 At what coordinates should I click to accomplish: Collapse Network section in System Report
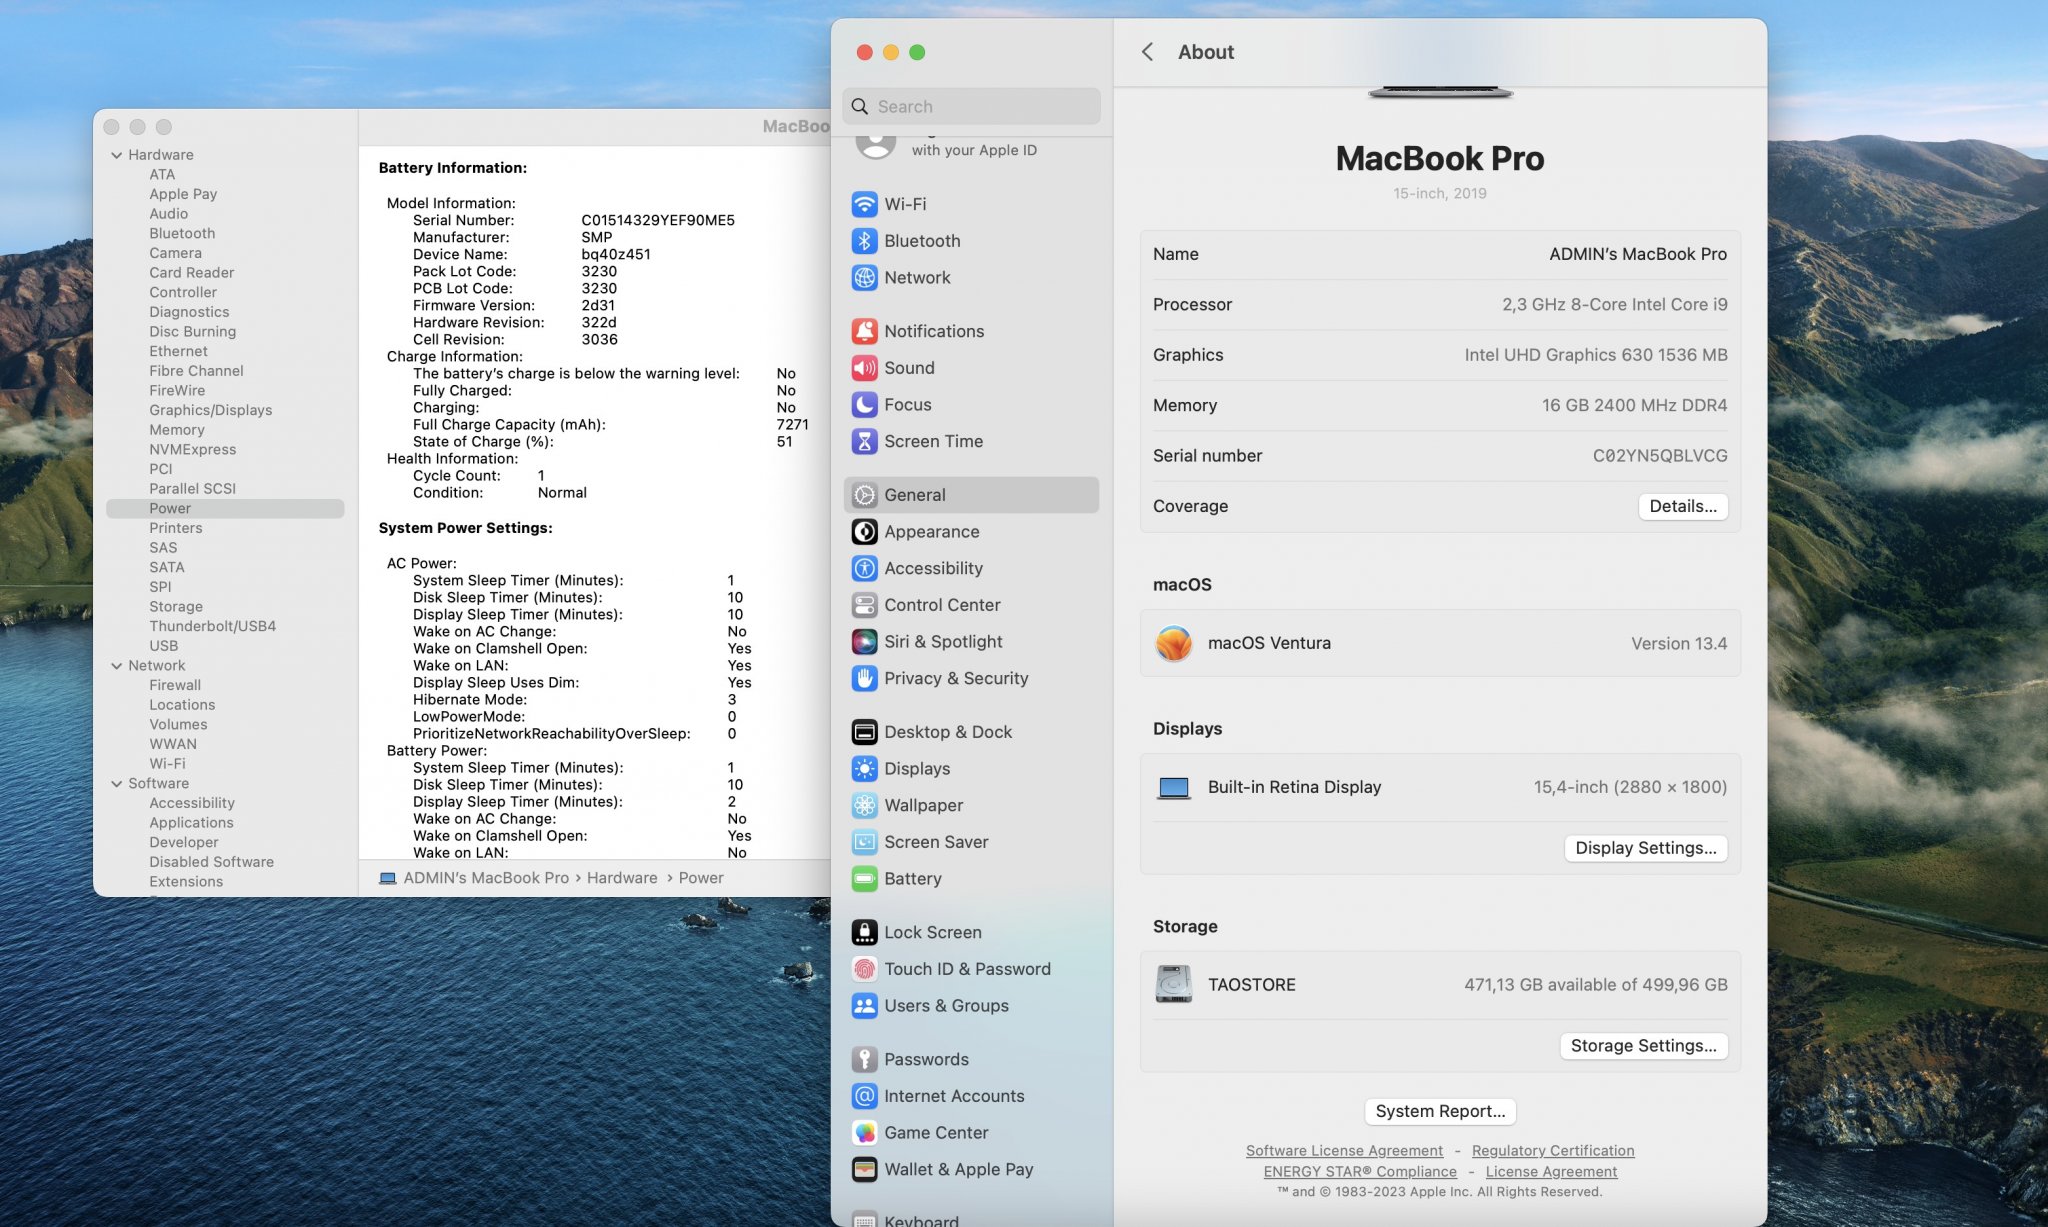(x=117, y=666)
